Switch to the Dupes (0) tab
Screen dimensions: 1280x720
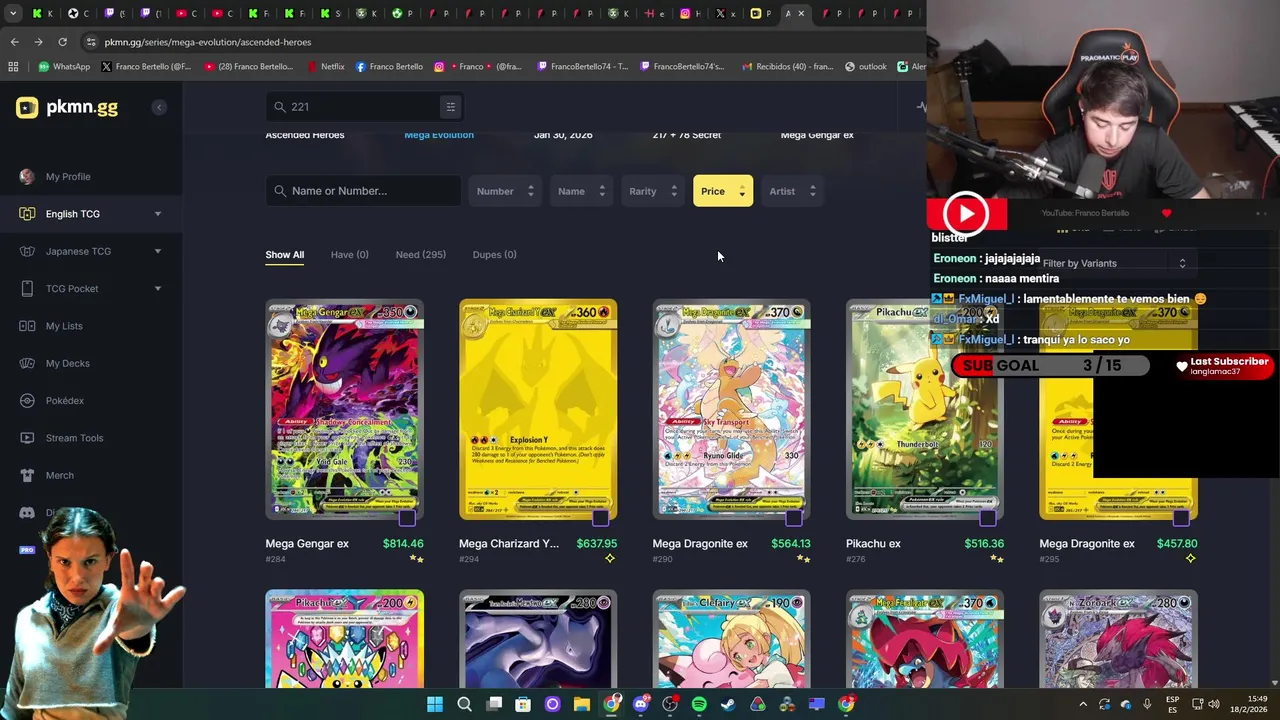click(494, 255)
